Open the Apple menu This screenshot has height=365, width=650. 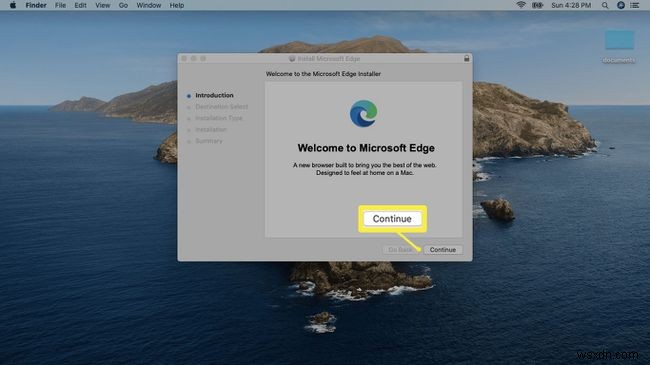point(13,5)
